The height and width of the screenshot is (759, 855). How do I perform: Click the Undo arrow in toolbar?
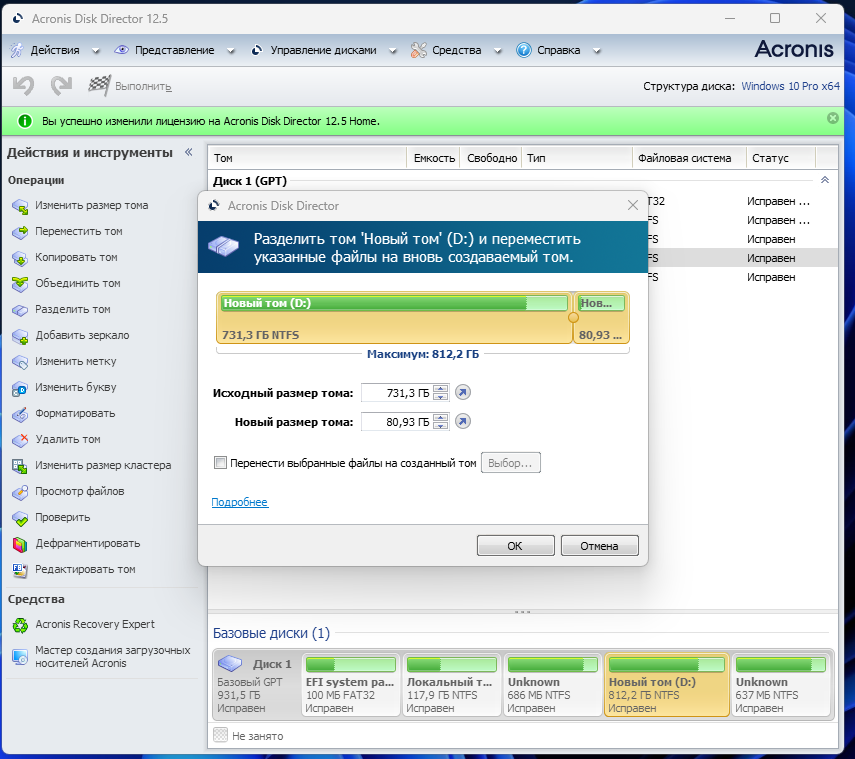click(x=23, y=86)
